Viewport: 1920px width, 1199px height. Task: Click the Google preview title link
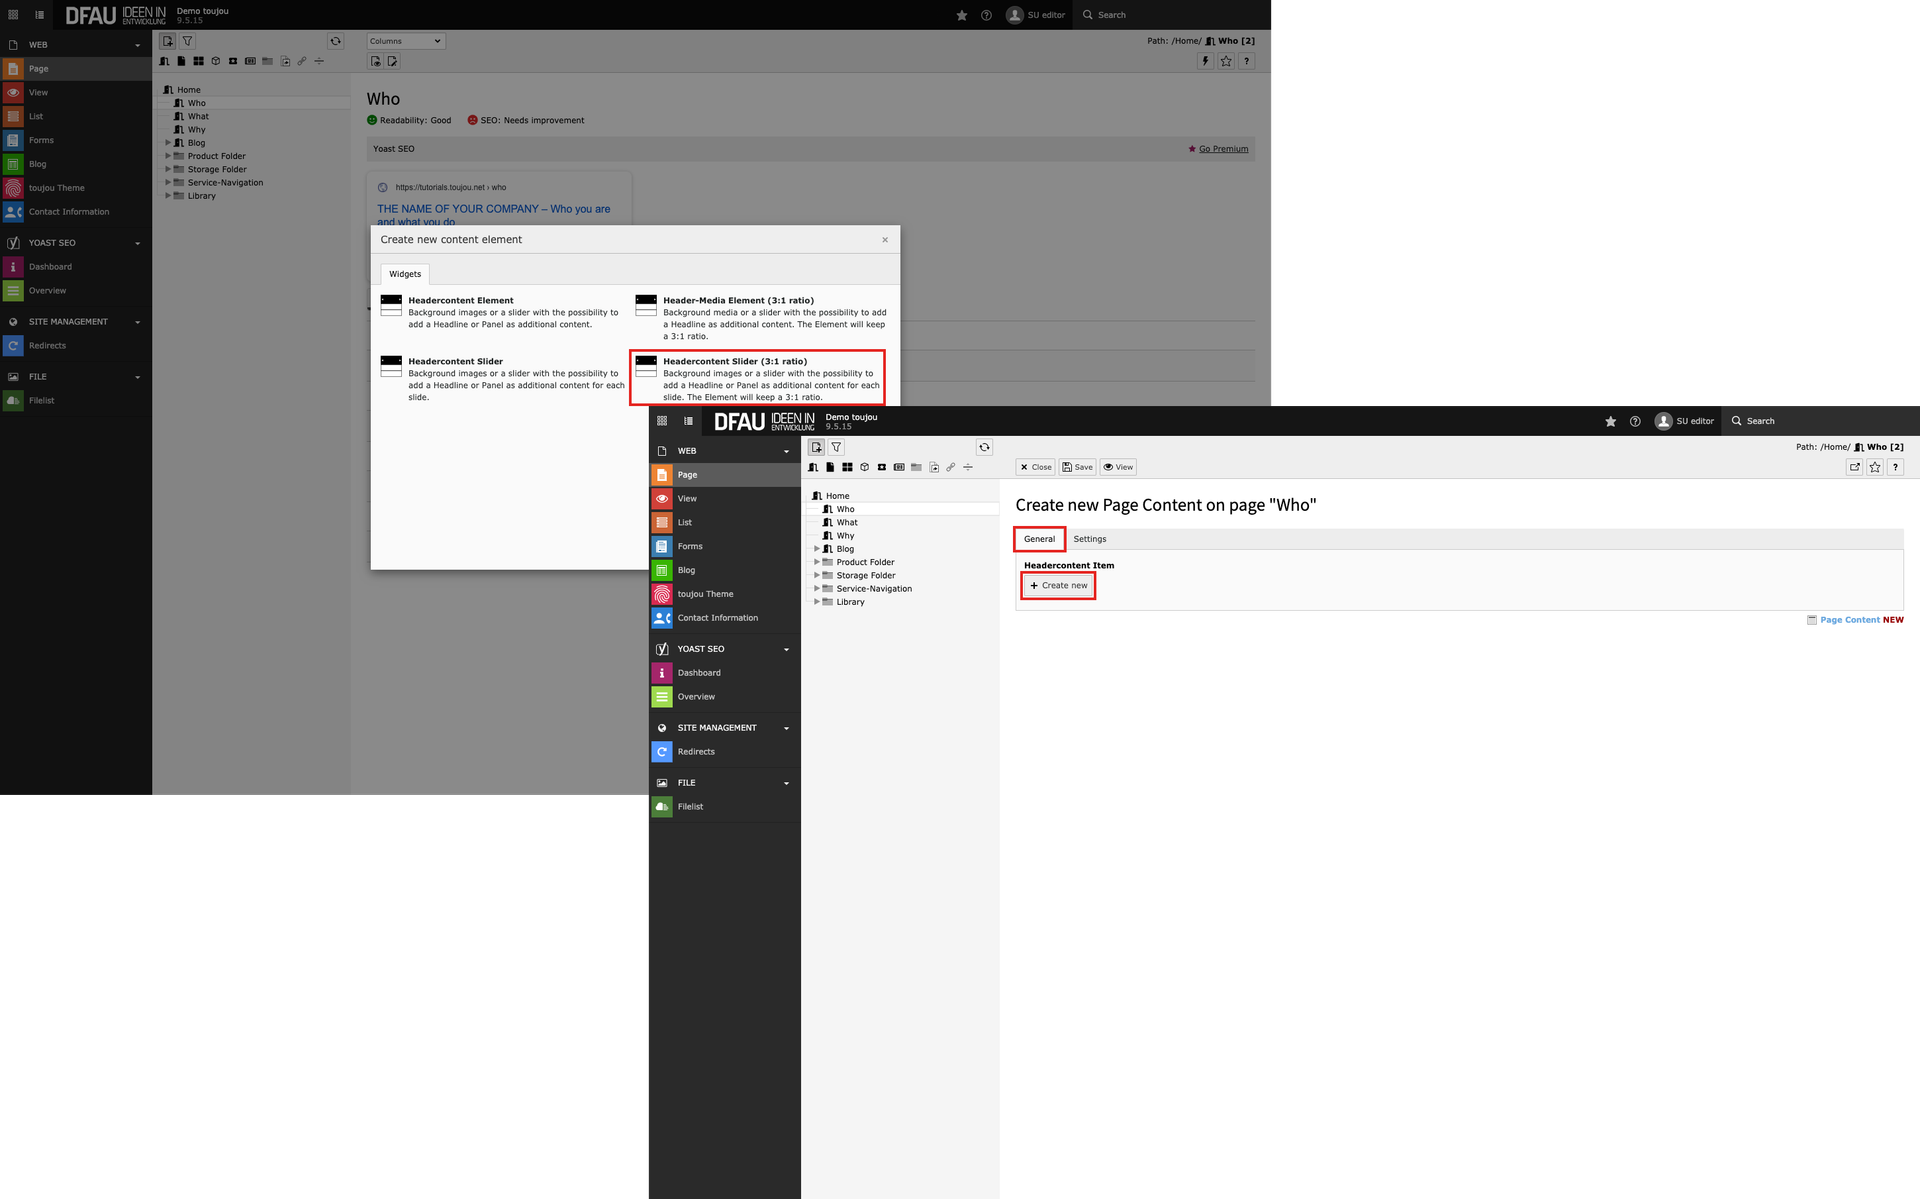493,210
